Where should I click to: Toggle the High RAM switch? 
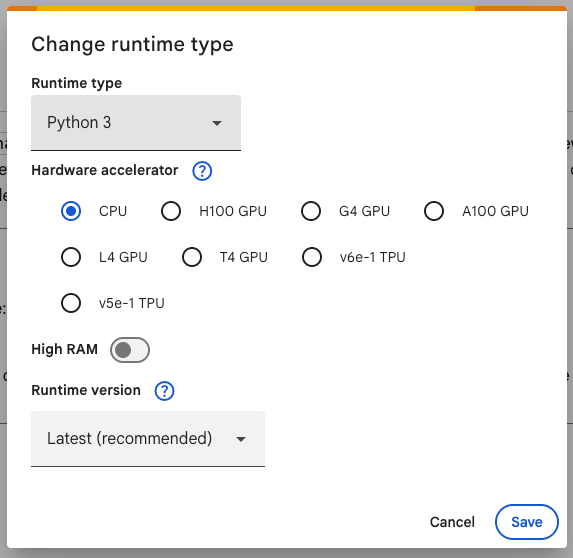pos(130,350)
